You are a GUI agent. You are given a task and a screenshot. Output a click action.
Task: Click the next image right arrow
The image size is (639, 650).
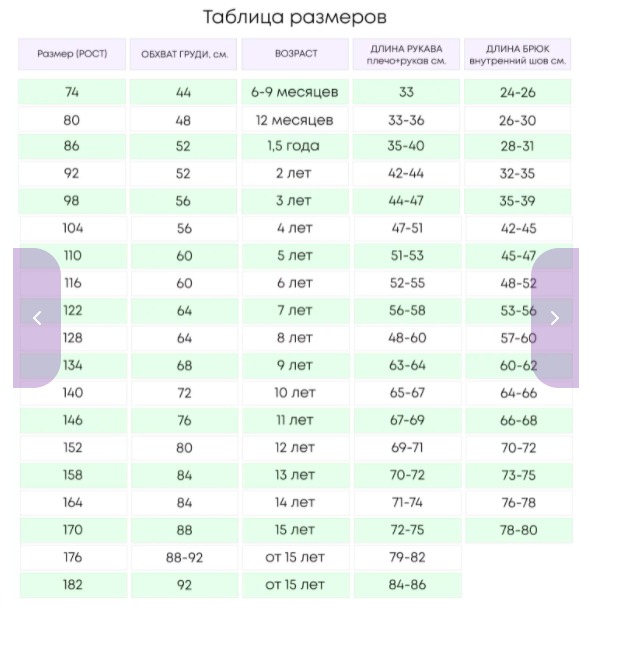point(555,318)
